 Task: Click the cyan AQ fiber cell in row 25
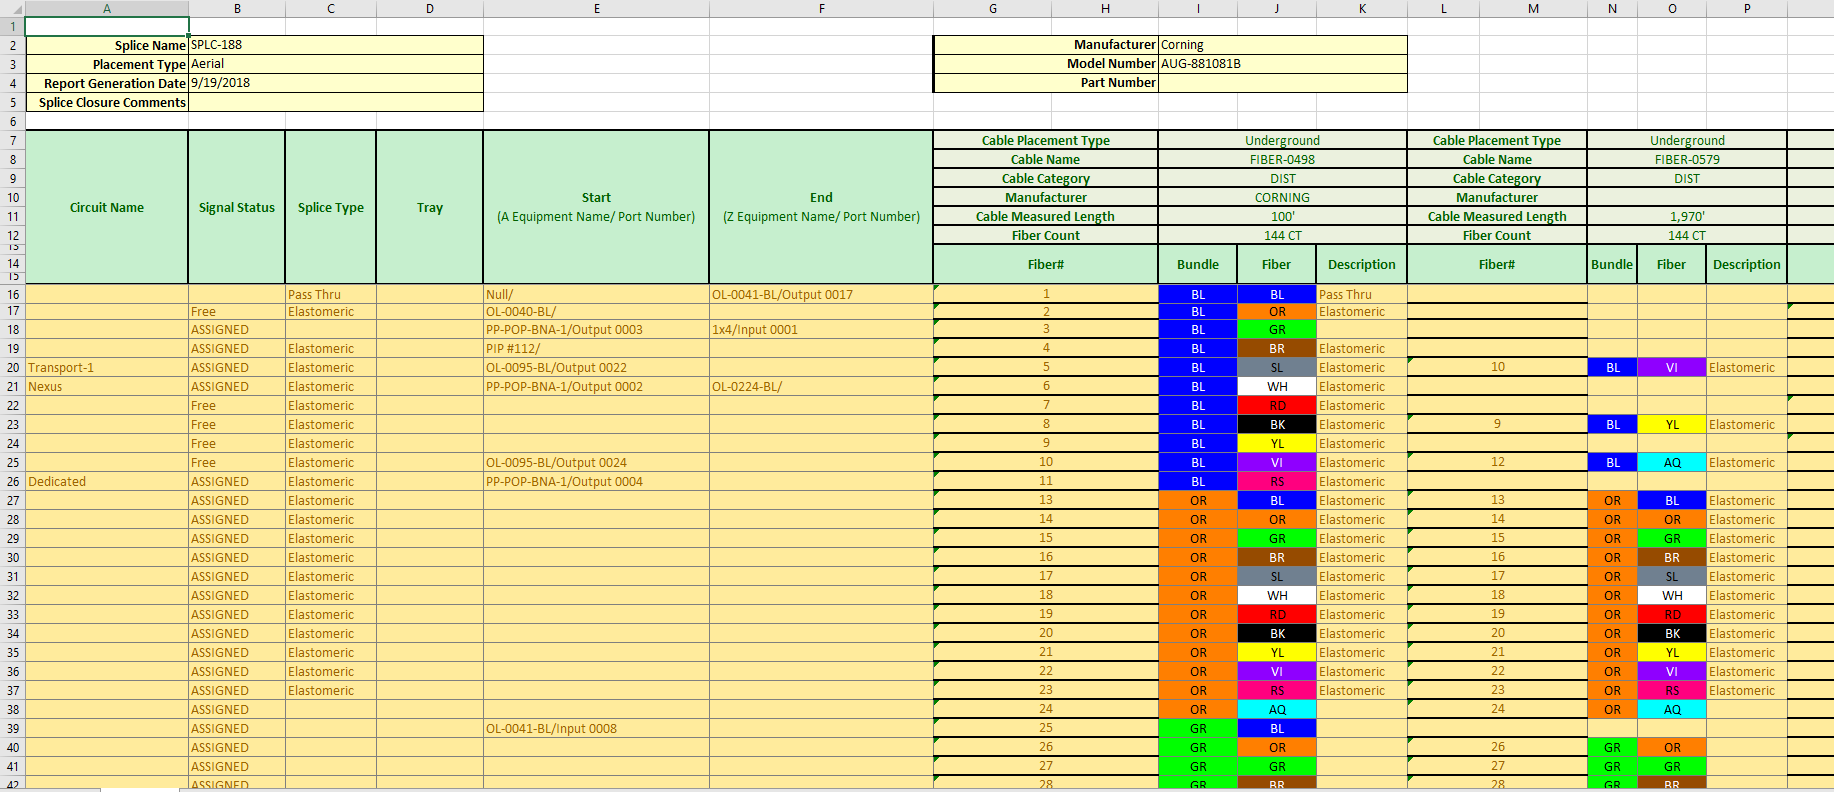point(1671,463)
